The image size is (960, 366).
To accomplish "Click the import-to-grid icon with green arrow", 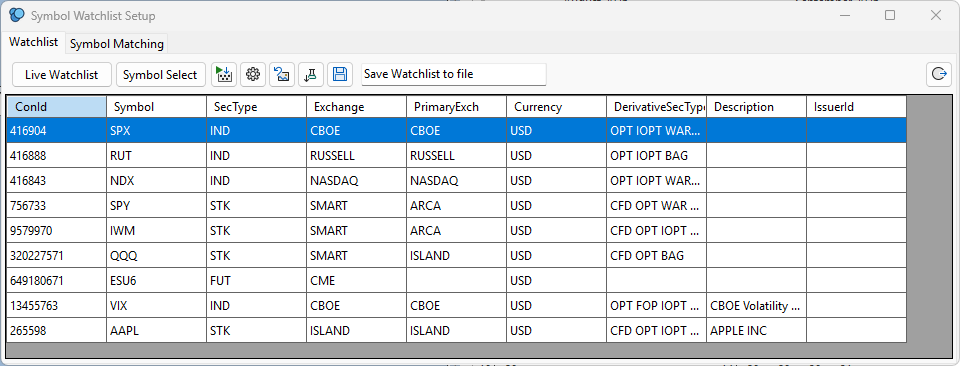I will pyautogui.click(x=224, y=75).
